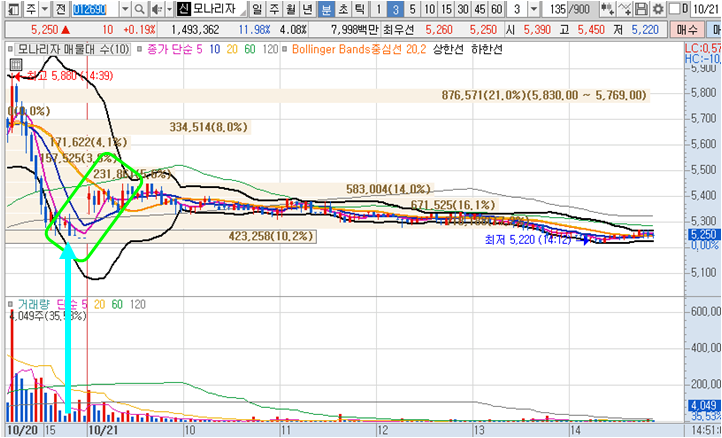722x438 pixels.
Task: Click the 876,571(21.0%) volume profile bar
Action: click(x=327, y=95)
